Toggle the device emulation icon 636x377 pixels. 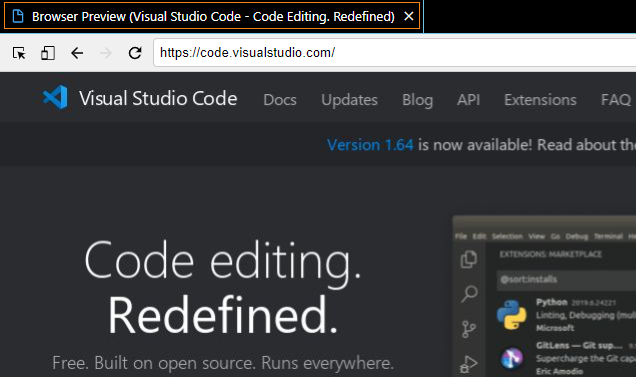point(48,53)
